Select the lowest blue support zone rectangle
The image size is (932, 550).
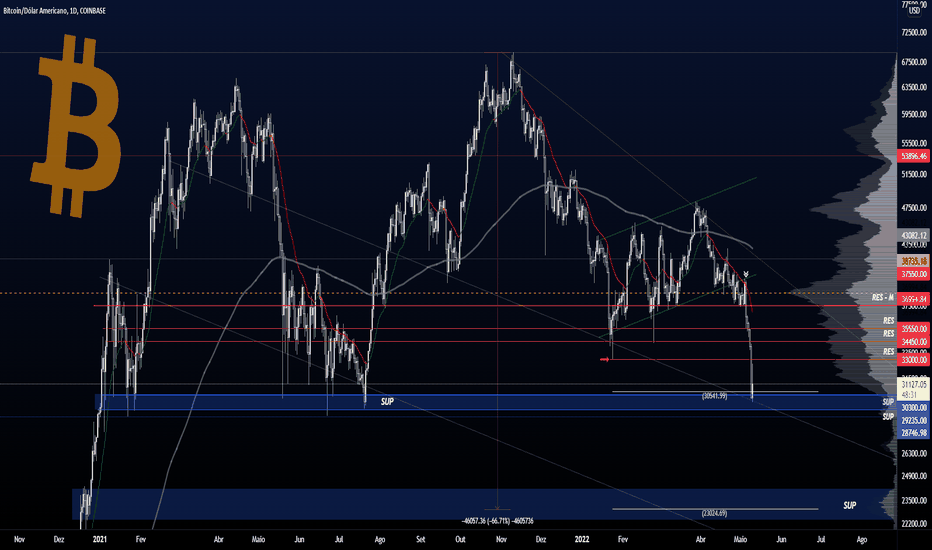coord(483,504)
